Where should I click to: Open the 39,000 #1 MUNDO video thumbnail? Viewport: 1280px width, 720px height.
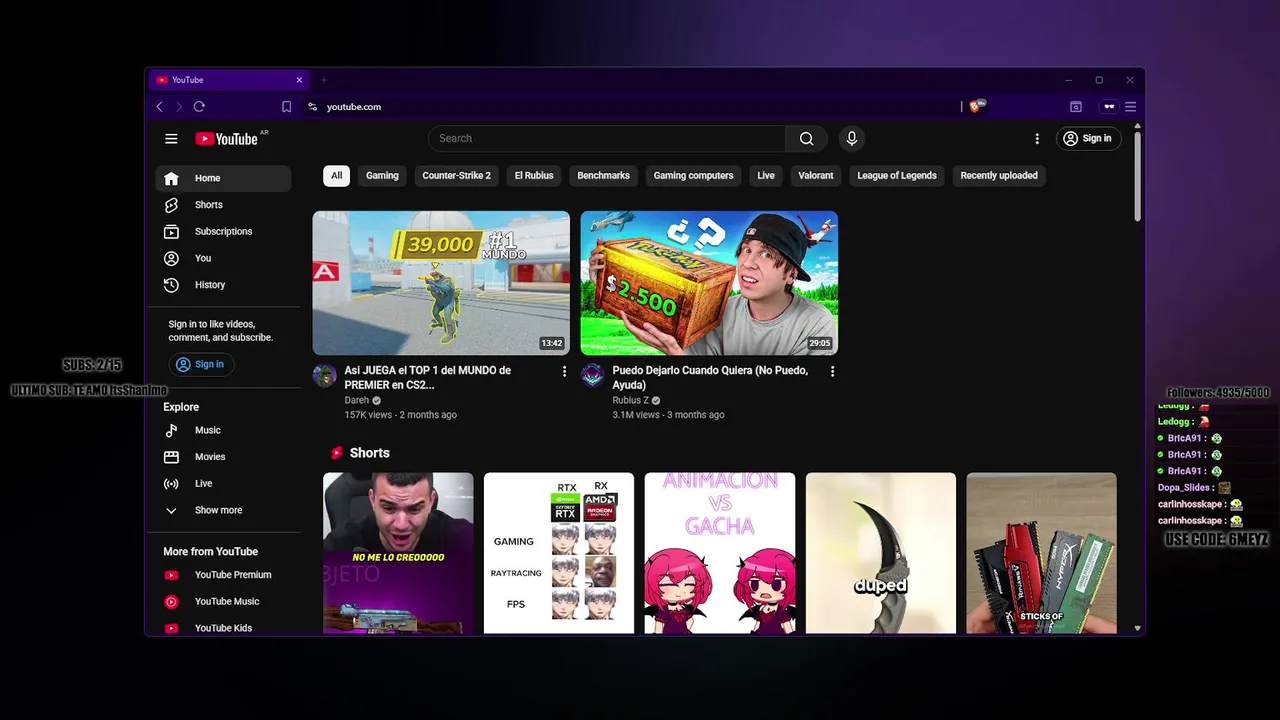coord(441,283)
